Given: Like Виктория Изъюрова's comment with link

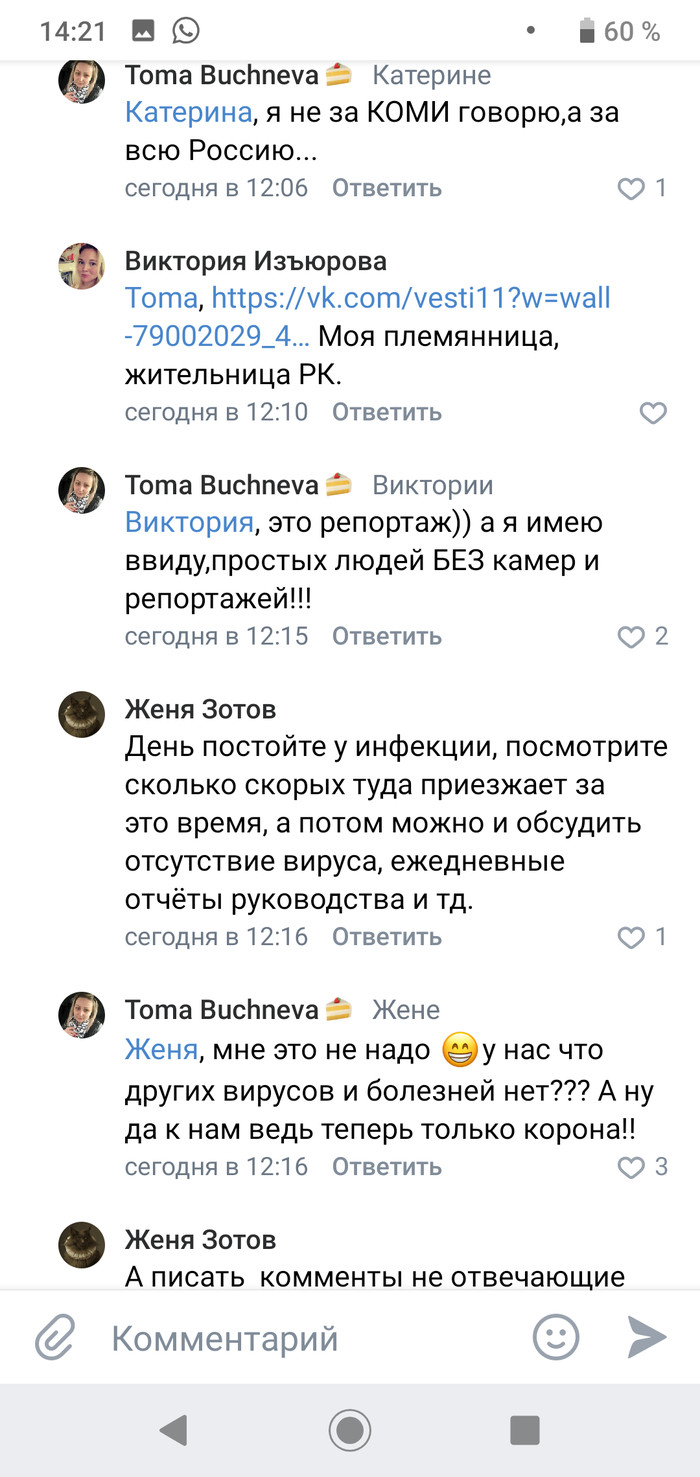Looking at the screenshot, I should click(652, 413).
